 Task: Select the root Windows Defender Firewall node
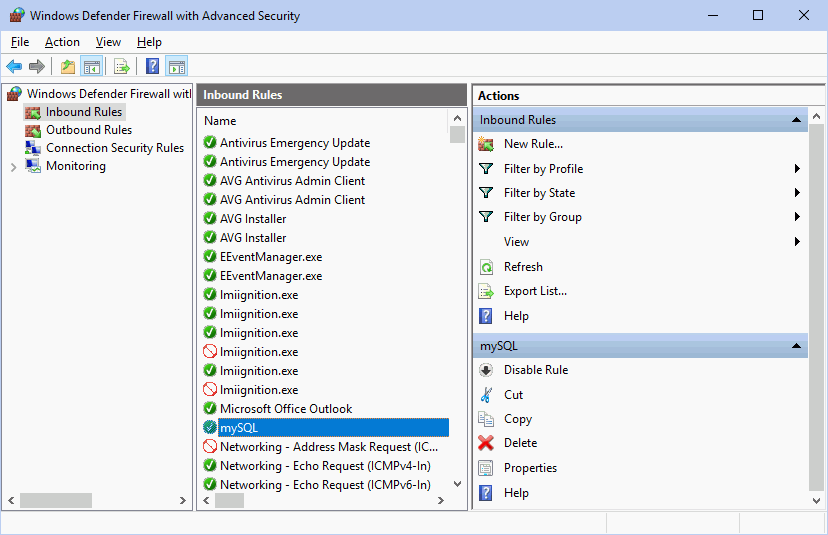109,93
